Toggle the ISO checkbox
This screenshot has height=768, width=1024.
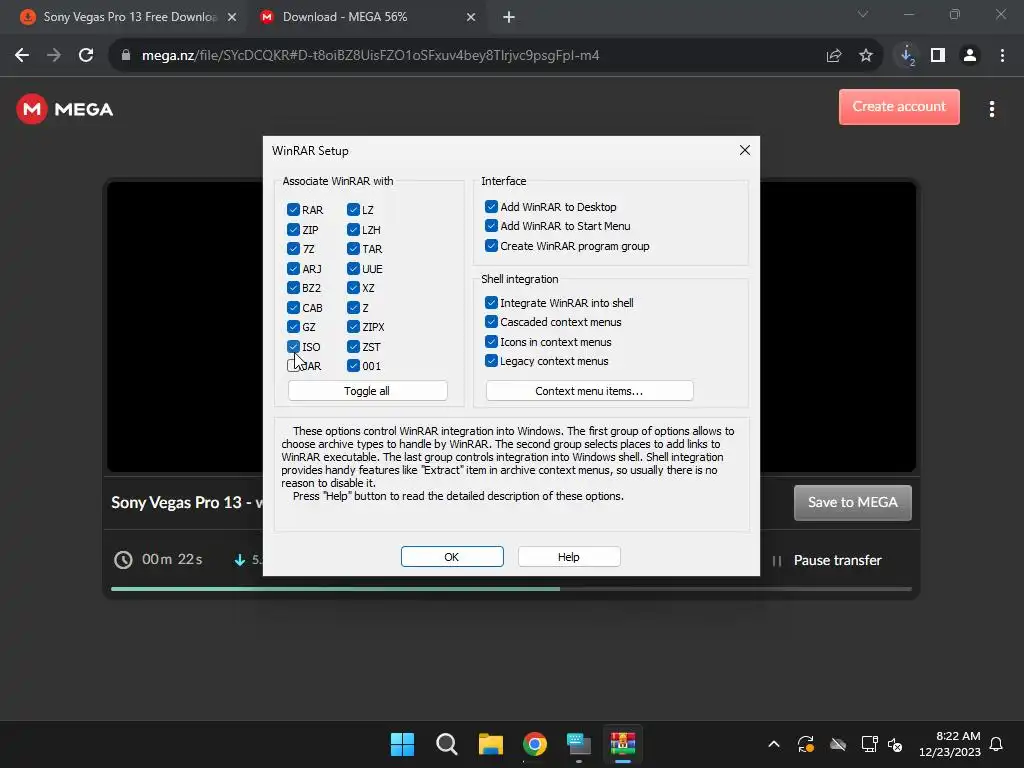tap(293, 346)
